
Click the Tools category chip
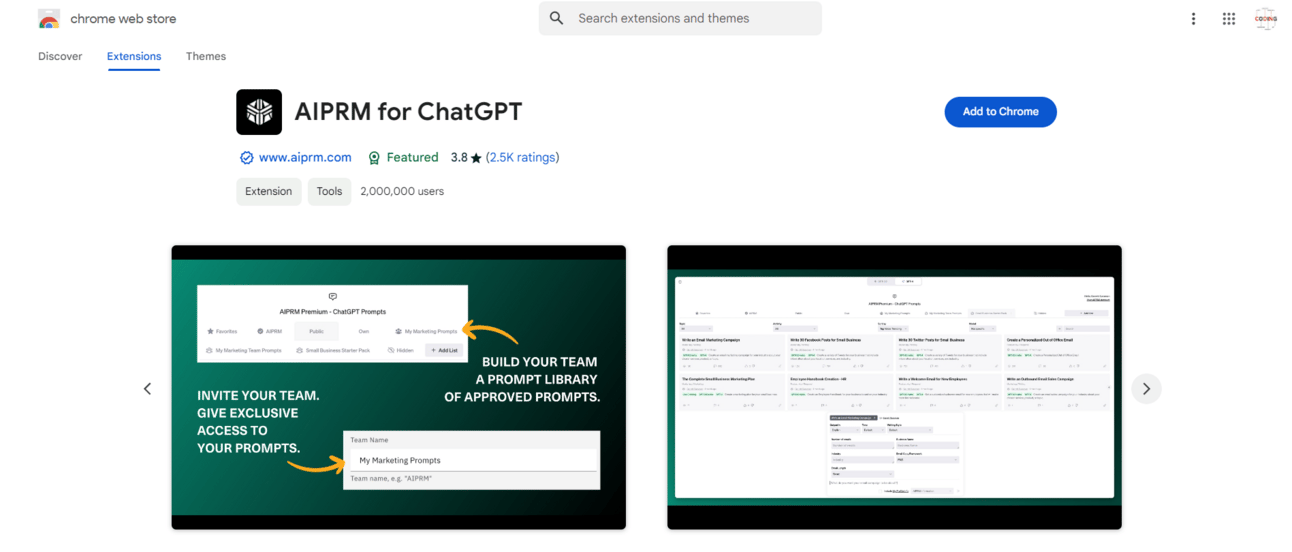point(329,191)
